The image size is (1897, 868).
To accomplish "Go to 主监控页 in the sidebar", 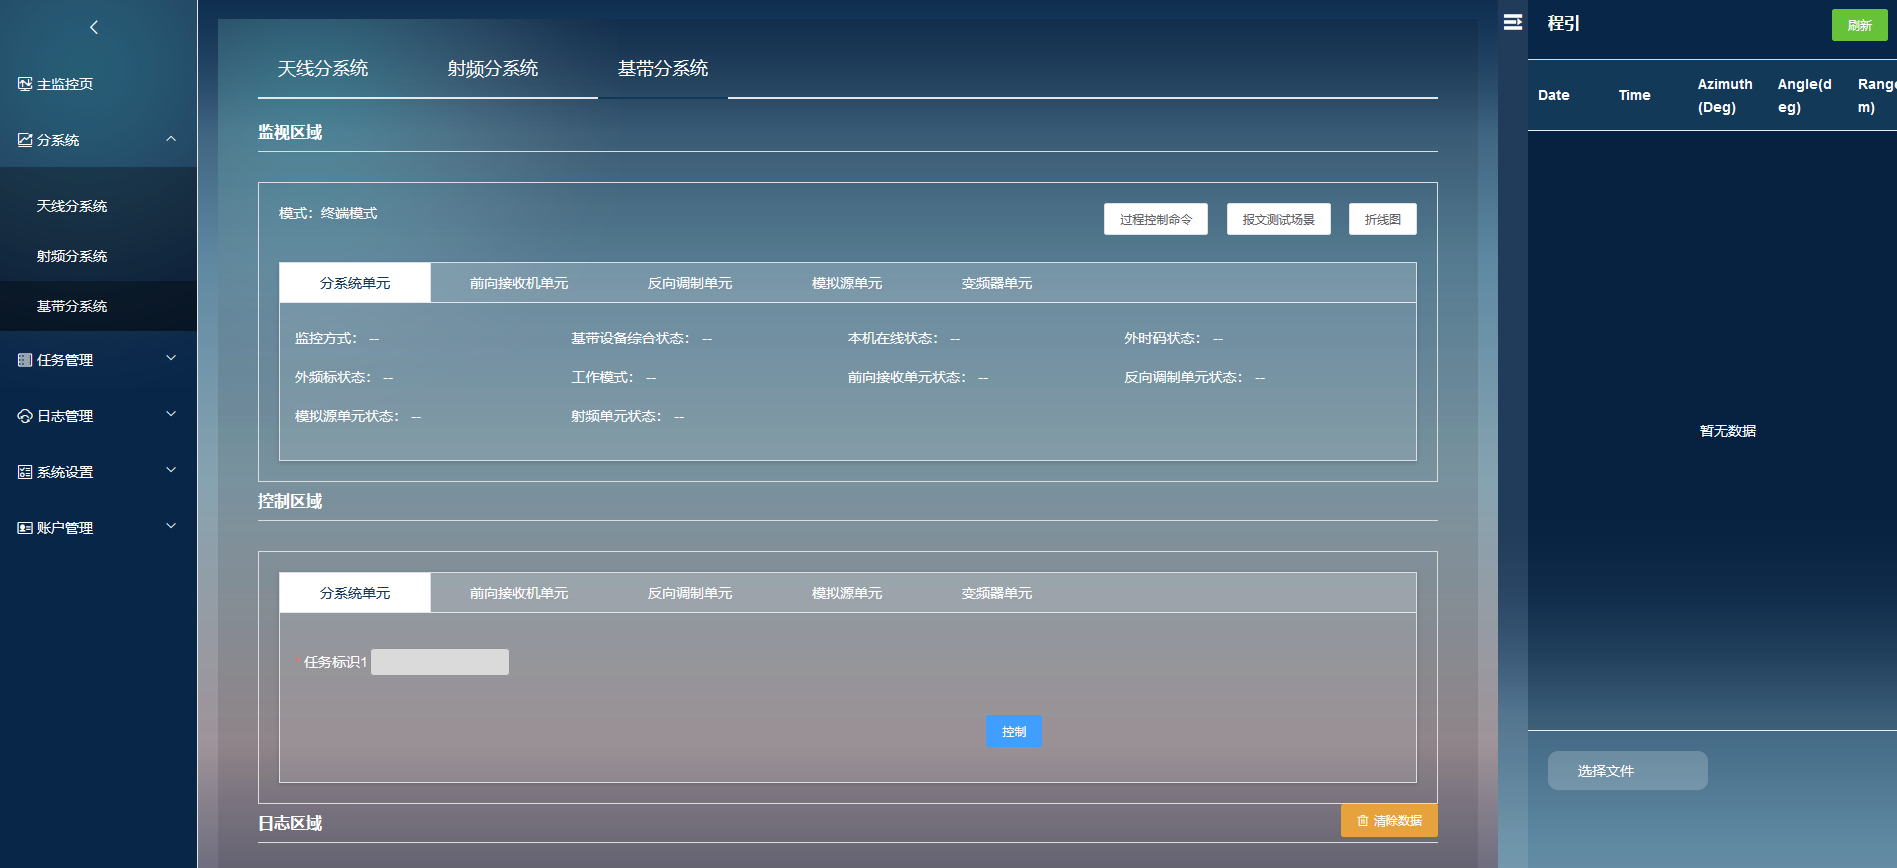I will 98,84.
